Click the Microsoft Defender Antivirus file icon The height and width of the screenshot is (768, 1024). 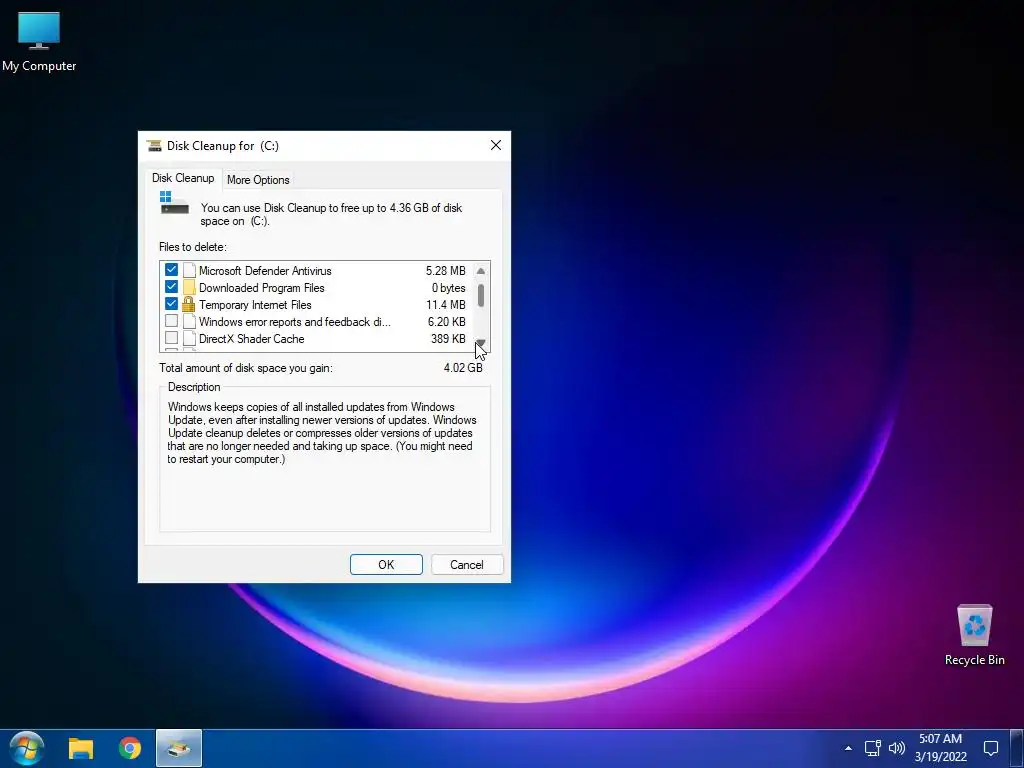pos(189,270)
